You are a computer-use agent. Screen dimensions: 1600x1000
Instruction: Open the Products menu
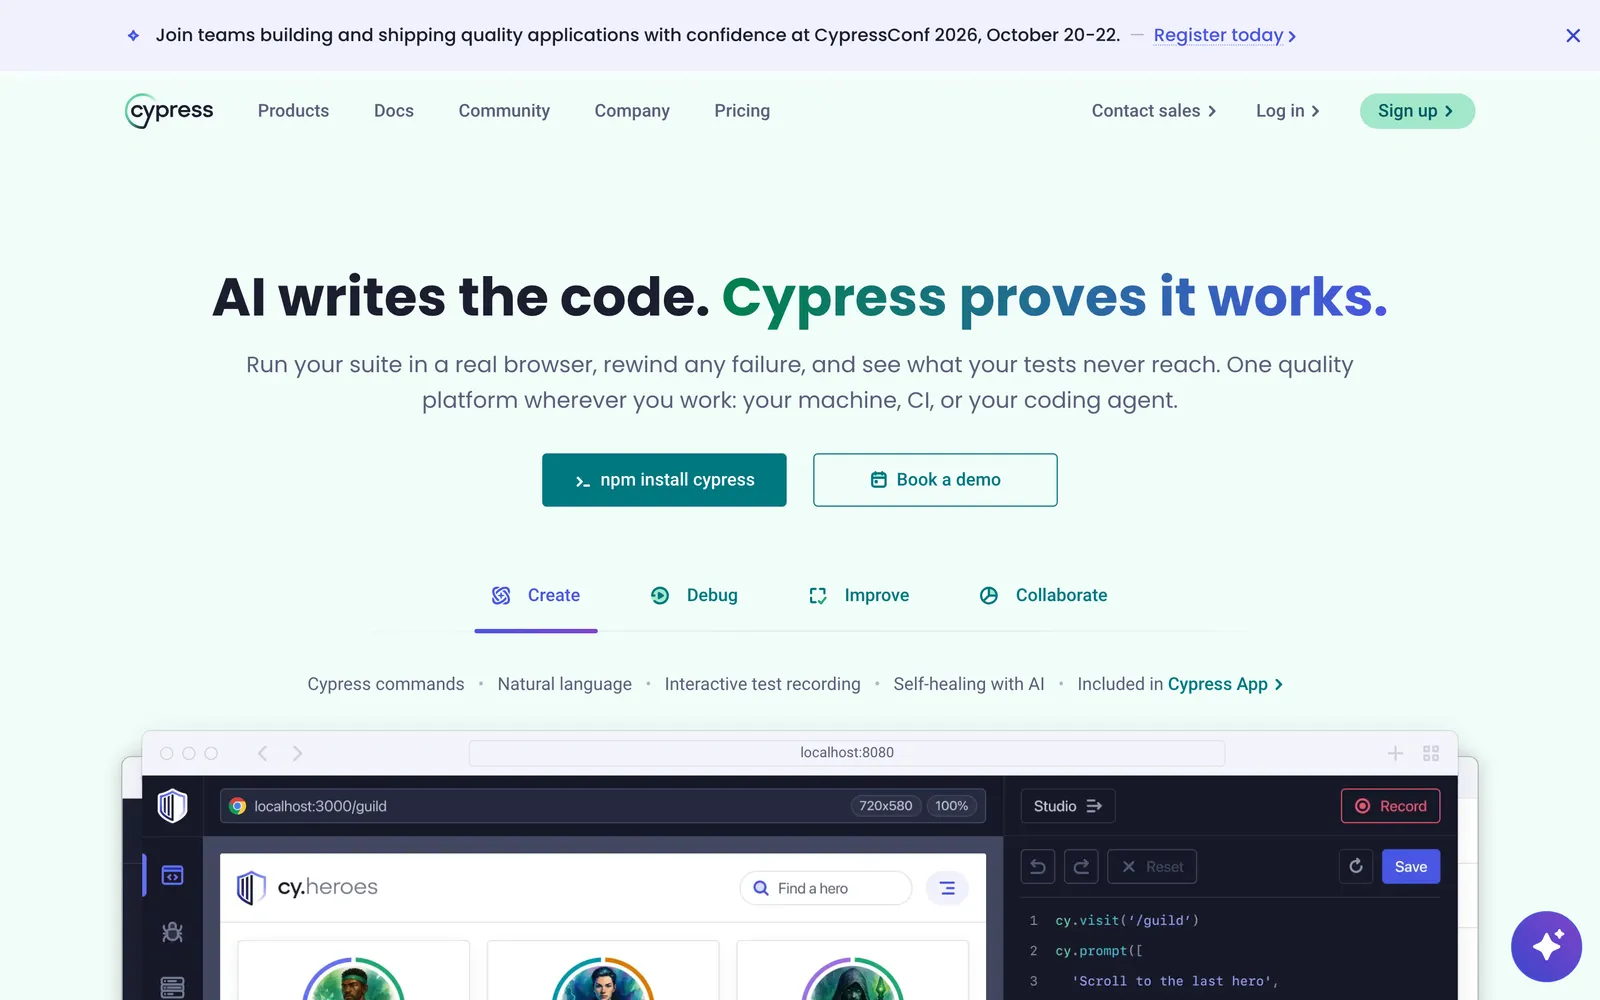pyautogui.click(x=293, y=111)
